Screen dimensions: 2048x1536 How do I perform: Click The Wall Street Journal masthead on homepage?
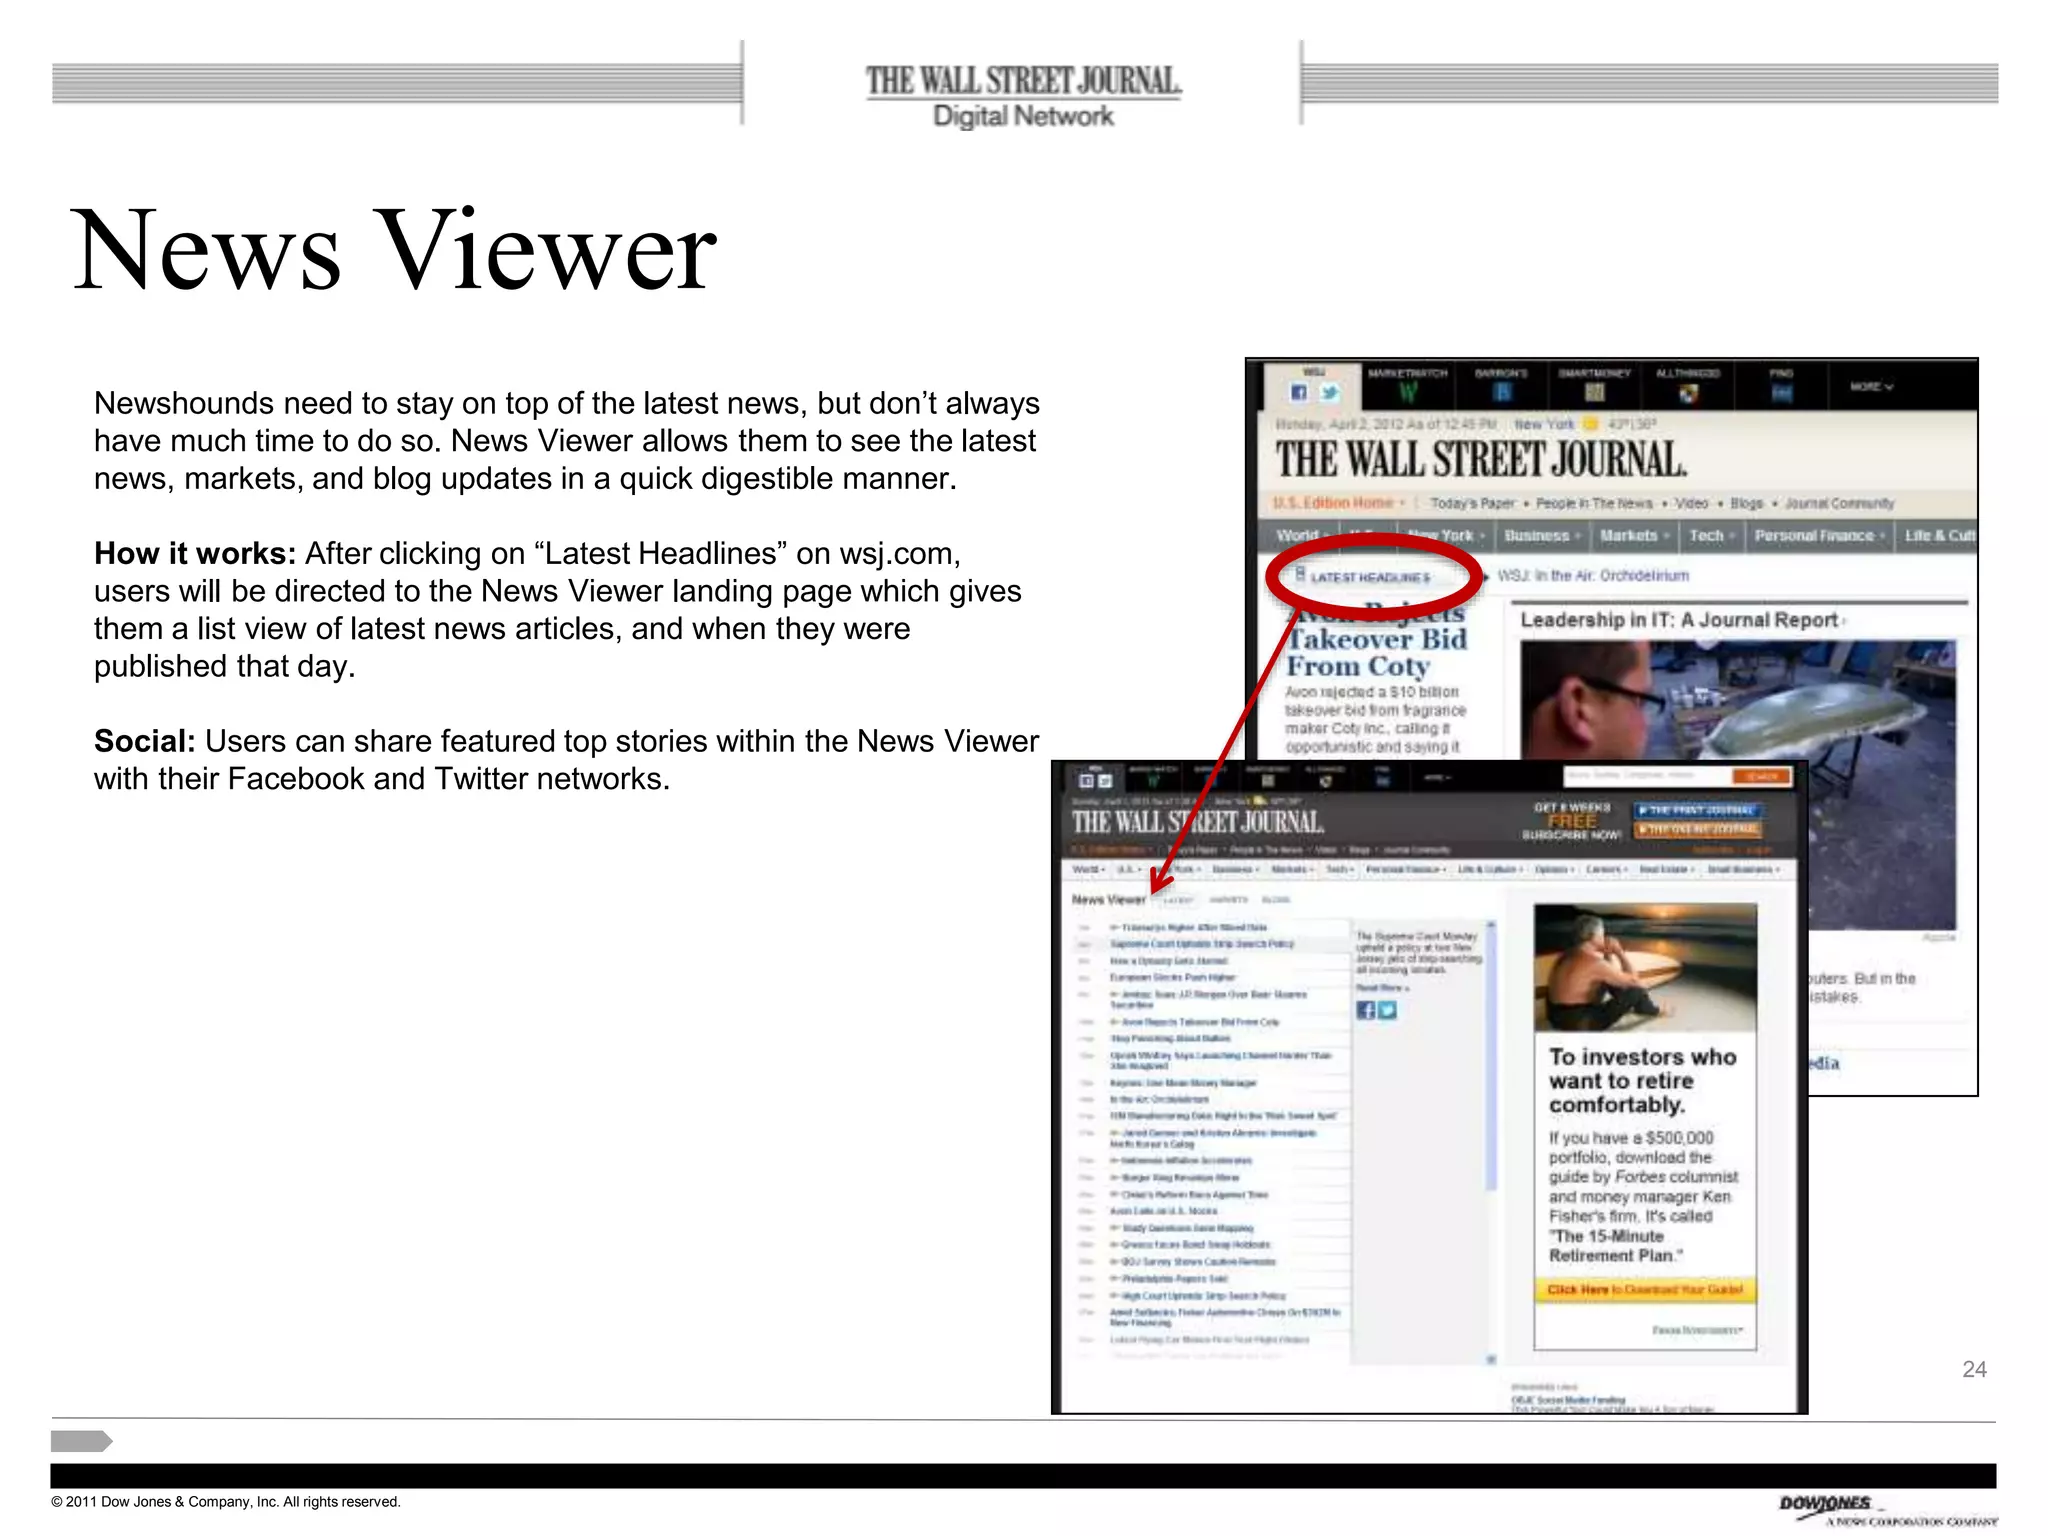coord(1481,461)
